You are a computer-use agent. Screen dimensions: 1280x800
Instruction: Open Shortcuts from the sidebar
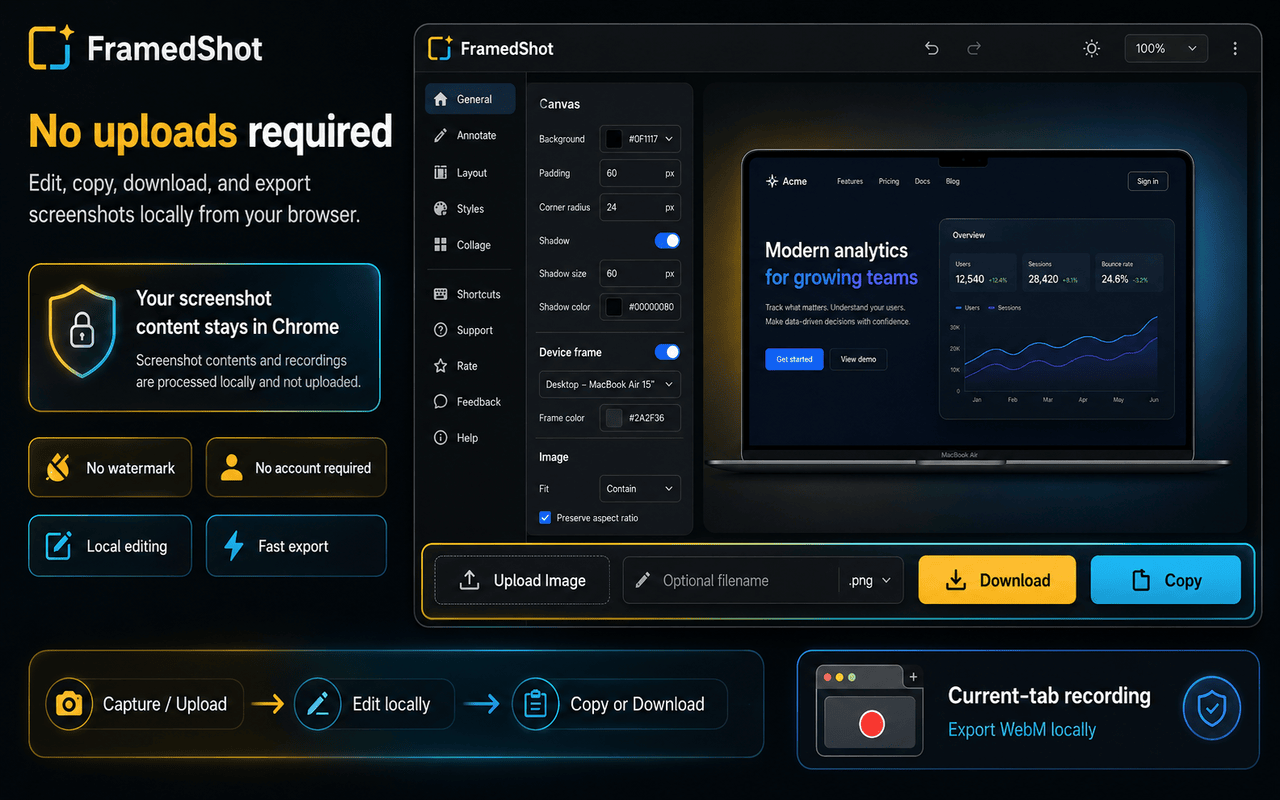pyautogui.click(x=470, y=294)
